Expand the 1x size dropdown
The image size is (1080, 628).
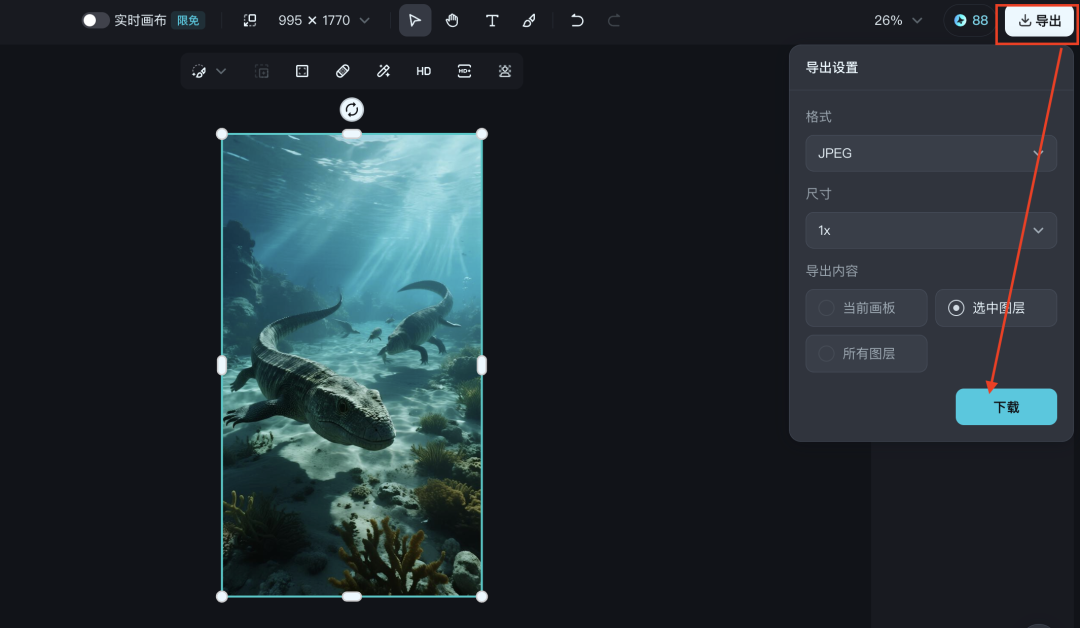[x=930, y=230]
